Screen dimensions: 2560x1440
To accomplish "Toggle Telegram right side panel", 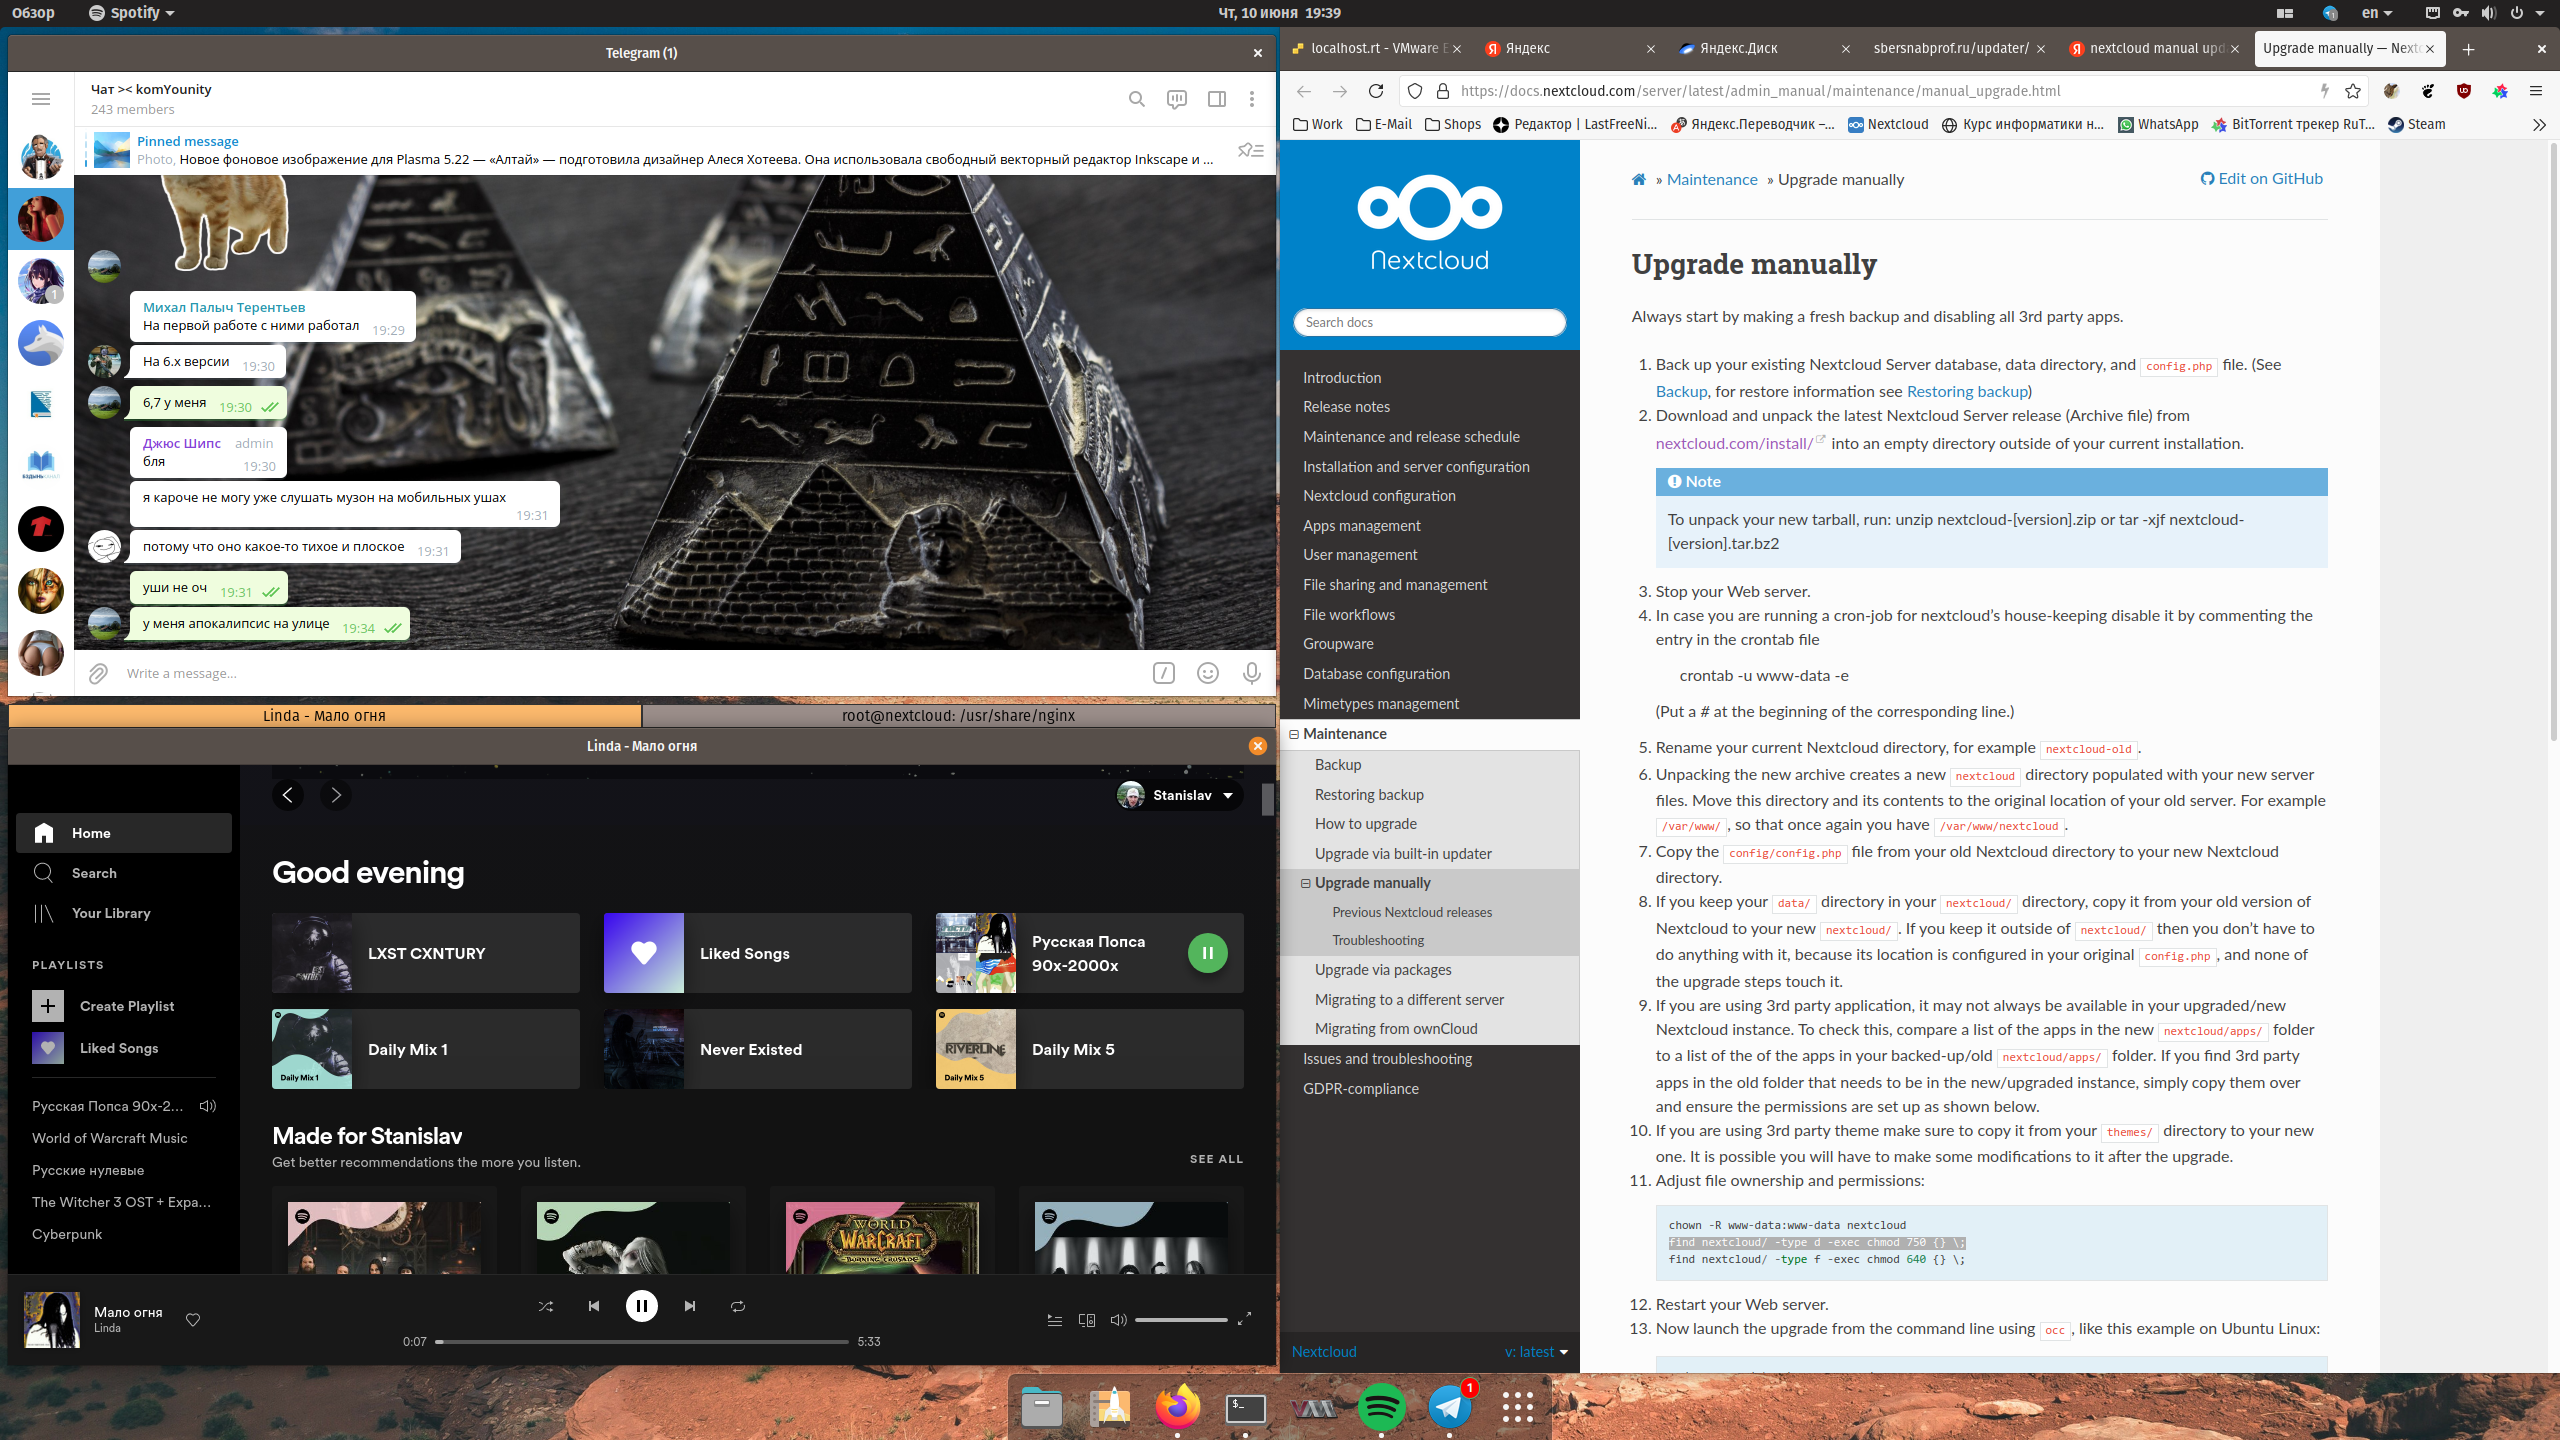I will point(1217,99).
